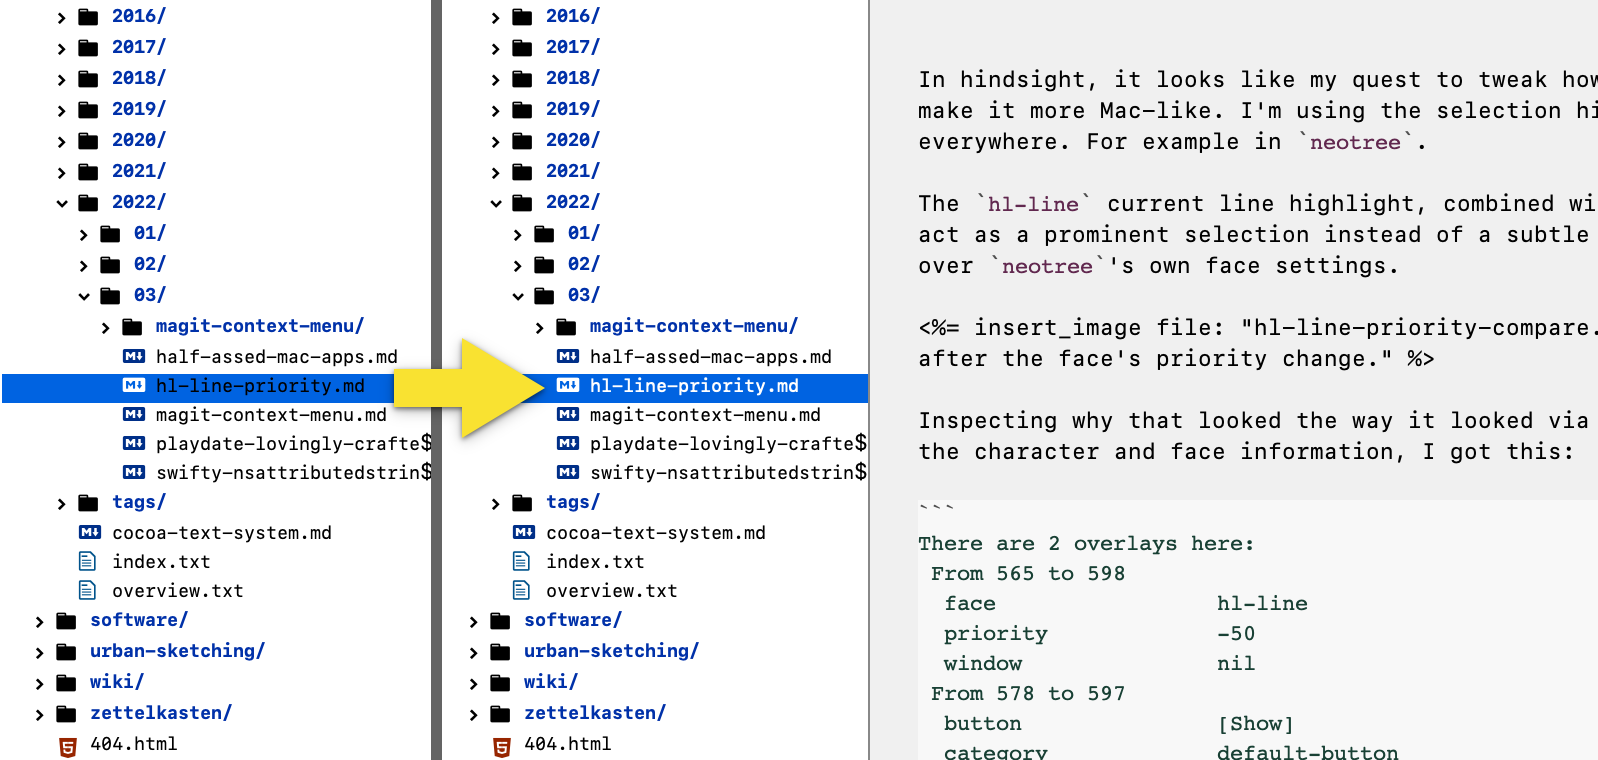Image resolution: width=1598 pixels, height=760 pixels.
Task: Click folder icon of 01/ in left tree
Action: [110, 233]
